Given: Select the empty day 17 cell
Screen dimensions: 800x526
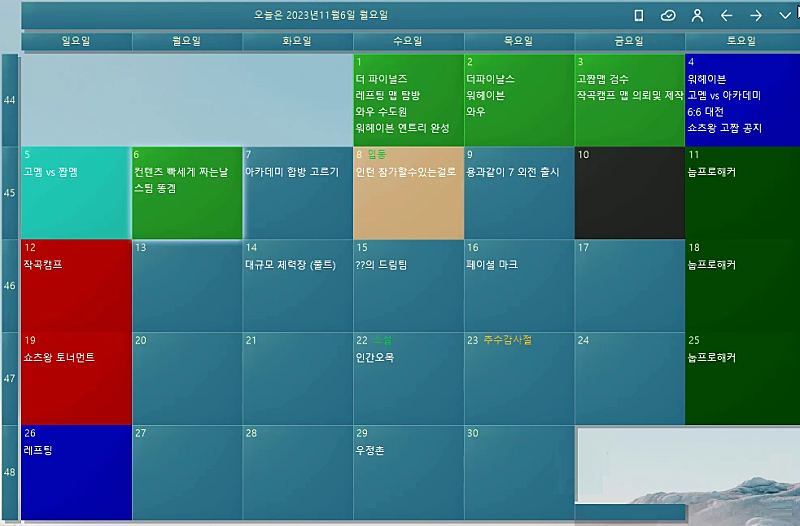Looking at the screenshot, I should point(630,286).
